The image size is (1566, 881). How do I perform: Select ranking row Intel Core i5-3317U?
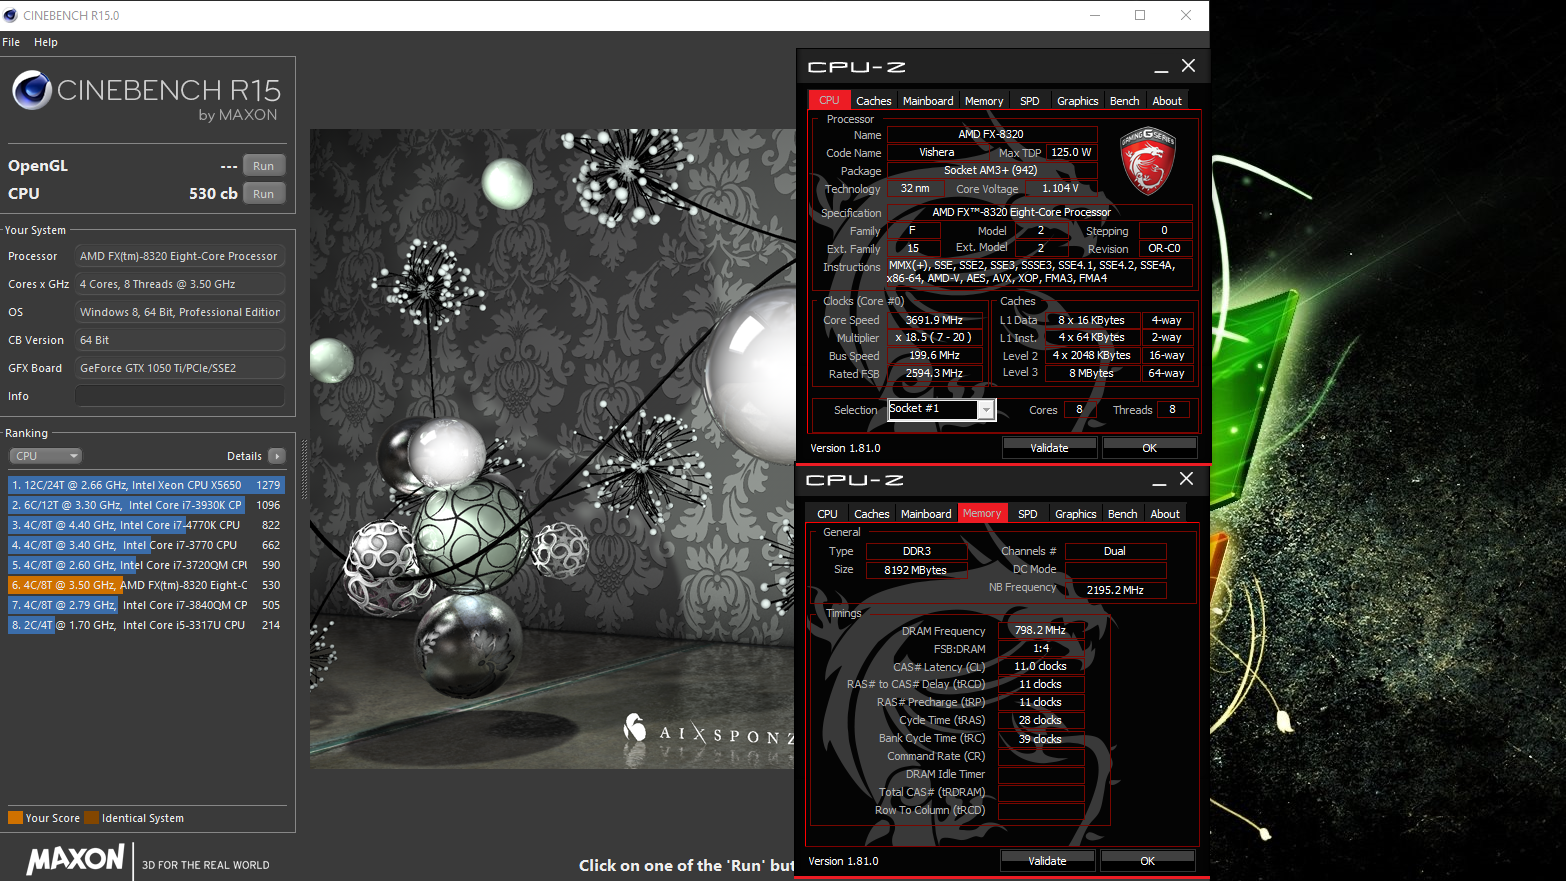[x=147, y=625]
